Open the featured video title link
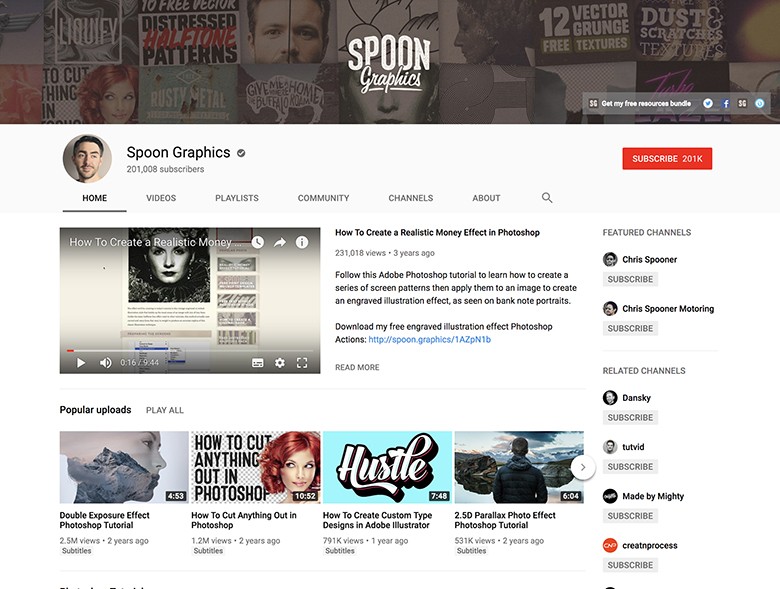Screen dimensions: 780x589 coord(437,232)
